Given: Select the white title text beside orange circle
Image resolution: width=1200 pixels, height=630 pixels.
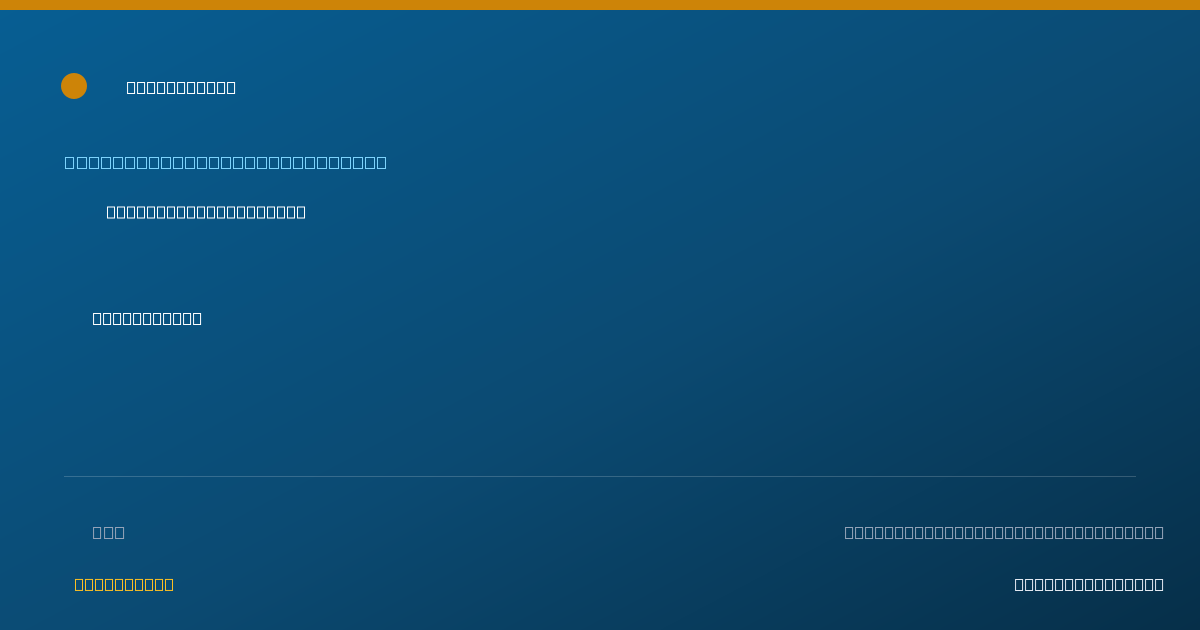Looking at the screenshot, I should point(181,88).
